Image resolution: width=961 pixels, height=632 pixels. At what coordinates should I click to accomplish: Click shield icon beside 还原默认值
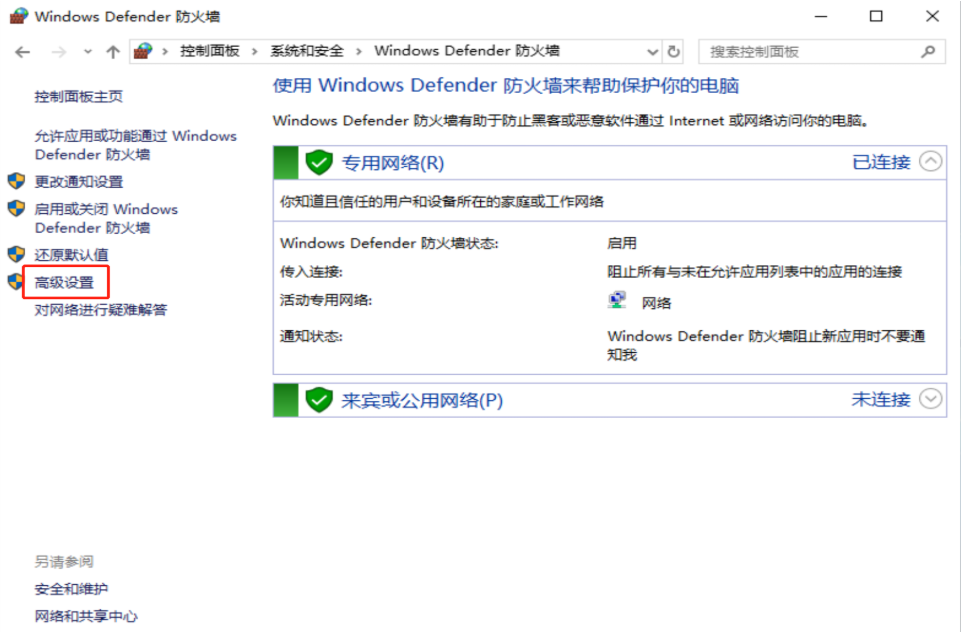click(x=17, y=254)
